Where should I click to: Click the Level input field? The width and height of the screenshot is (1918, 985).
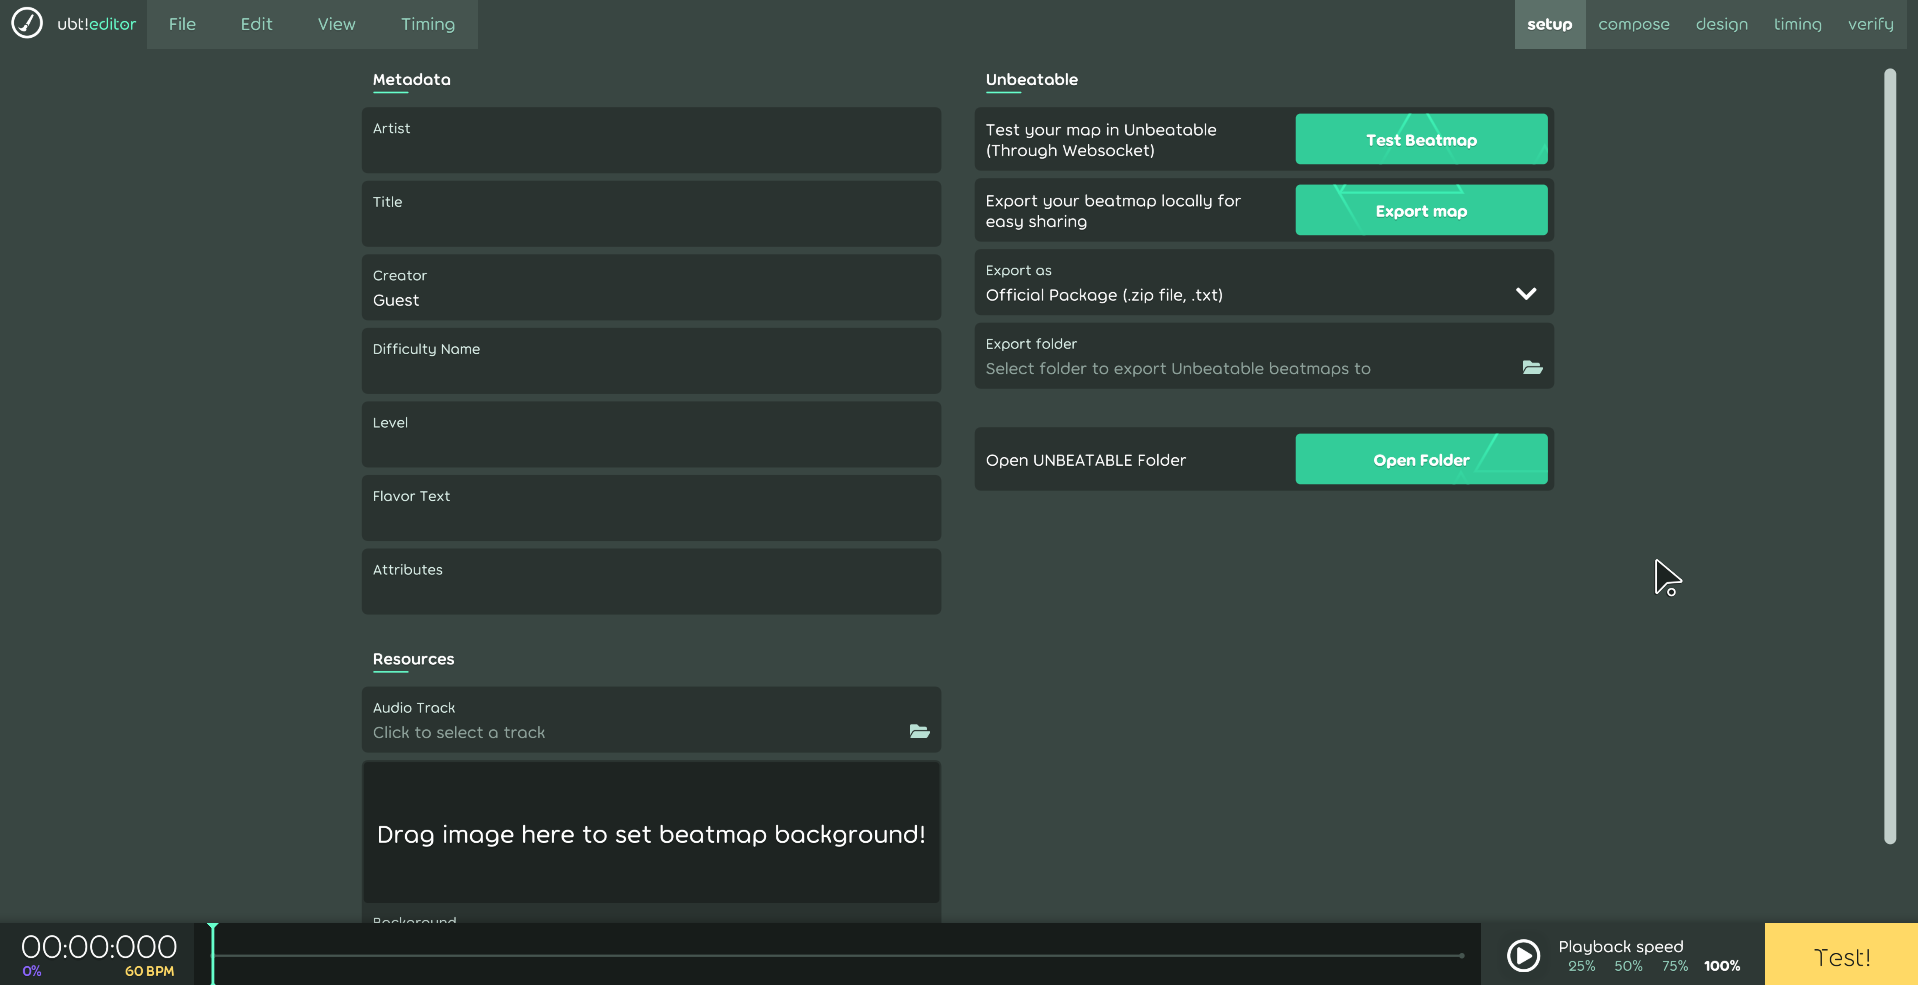pos(651,434)
